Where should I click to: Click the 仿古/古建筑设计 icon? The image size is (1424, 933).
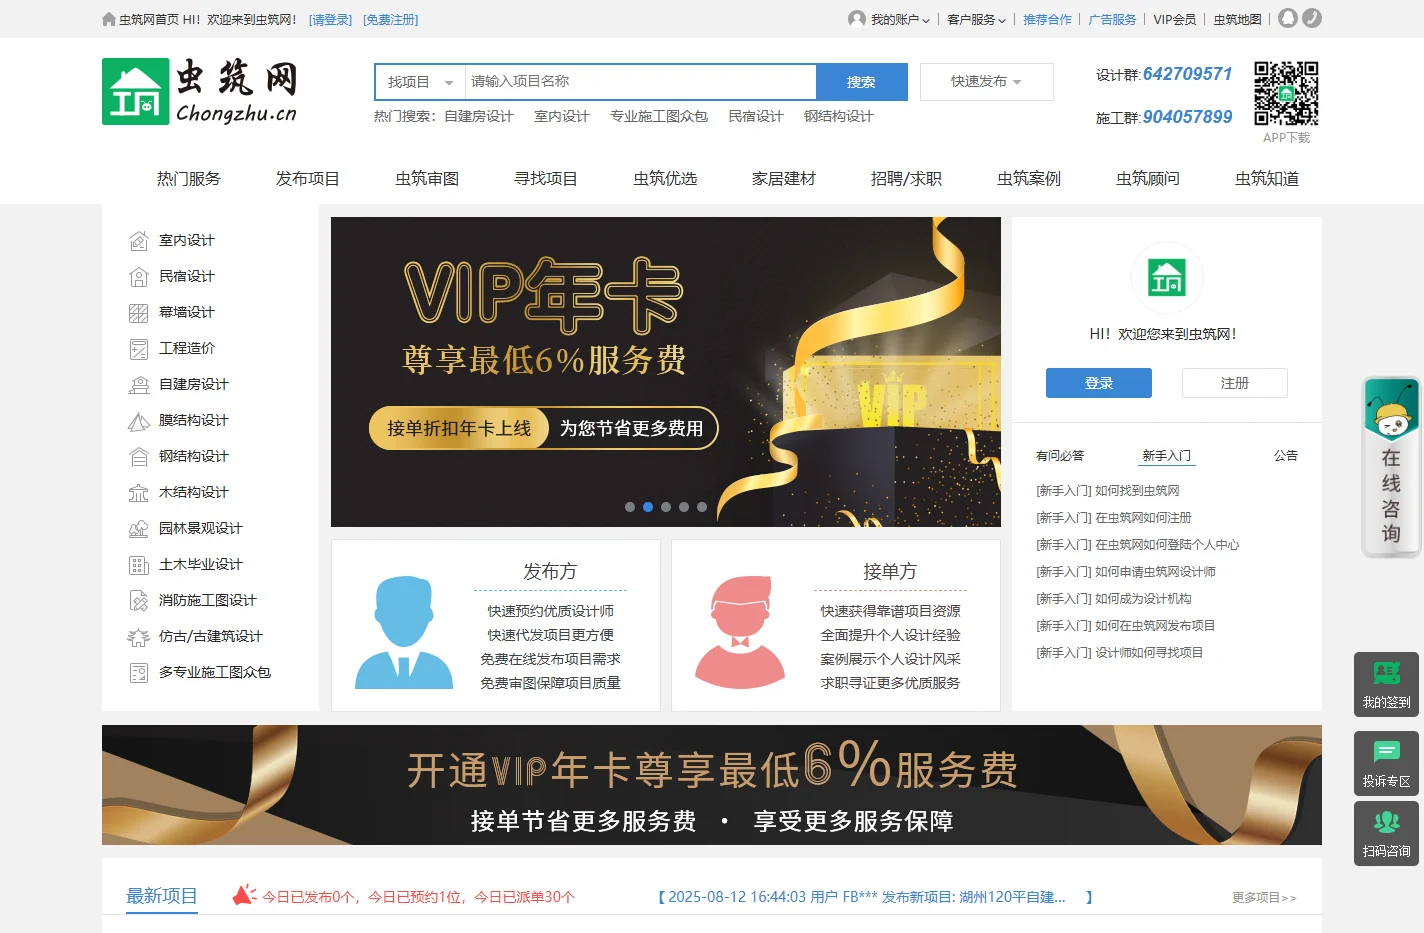(x=139, y=637)
